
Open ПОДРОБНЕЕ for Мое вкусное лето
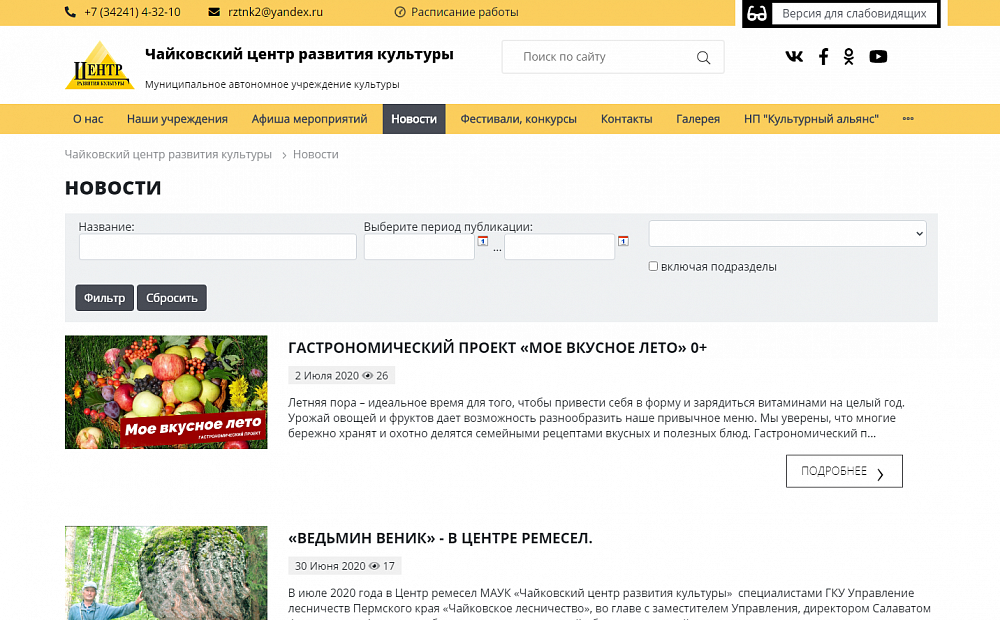[x=843, y=470]
